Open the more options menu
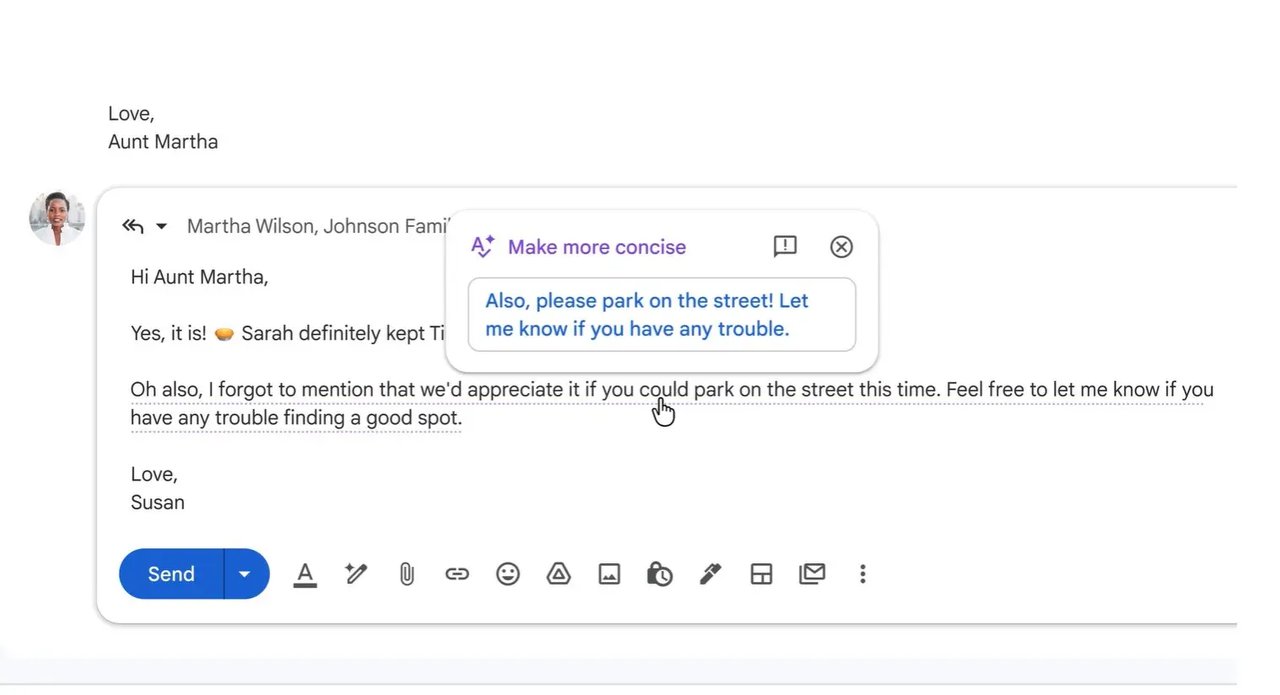 click(x=862, y=574)
